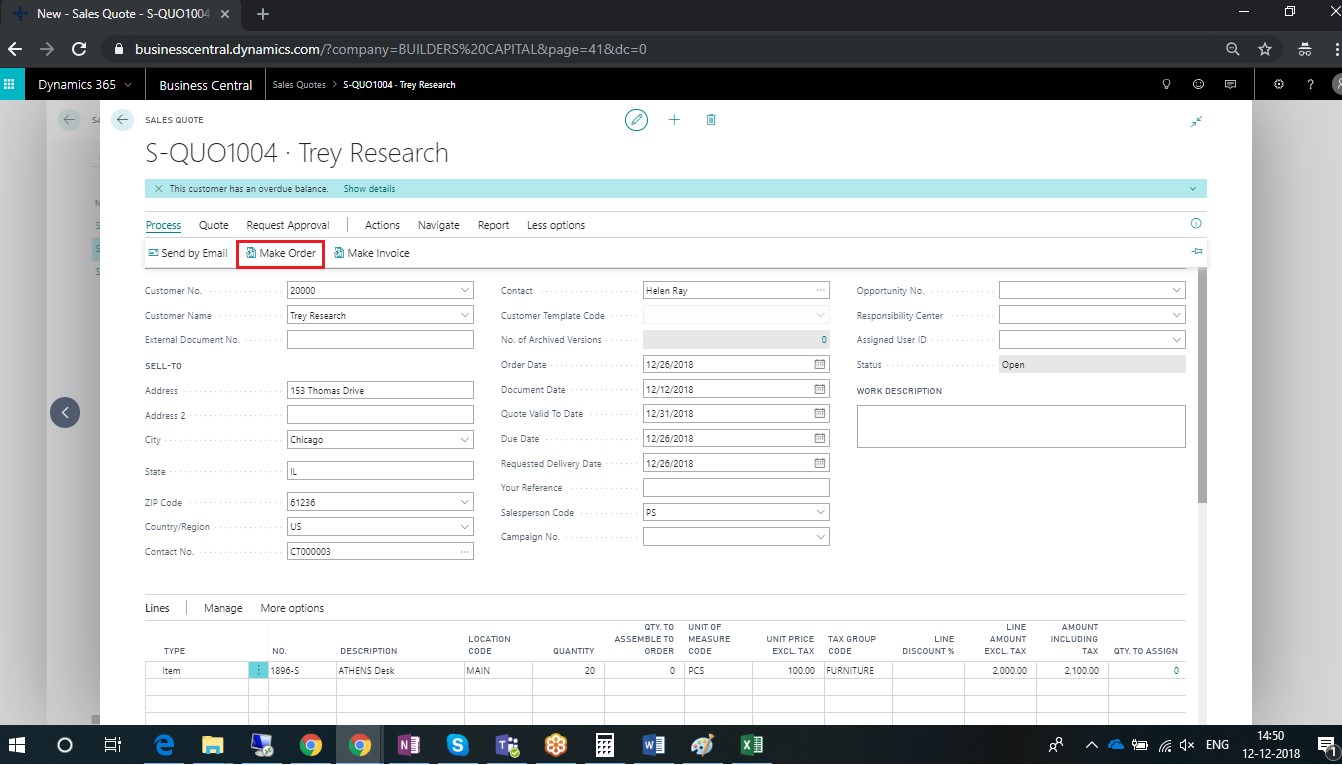Open the smiley feedback icon
The image size is (1342, 765).
pyautogui.click(x=1198, y=85)
